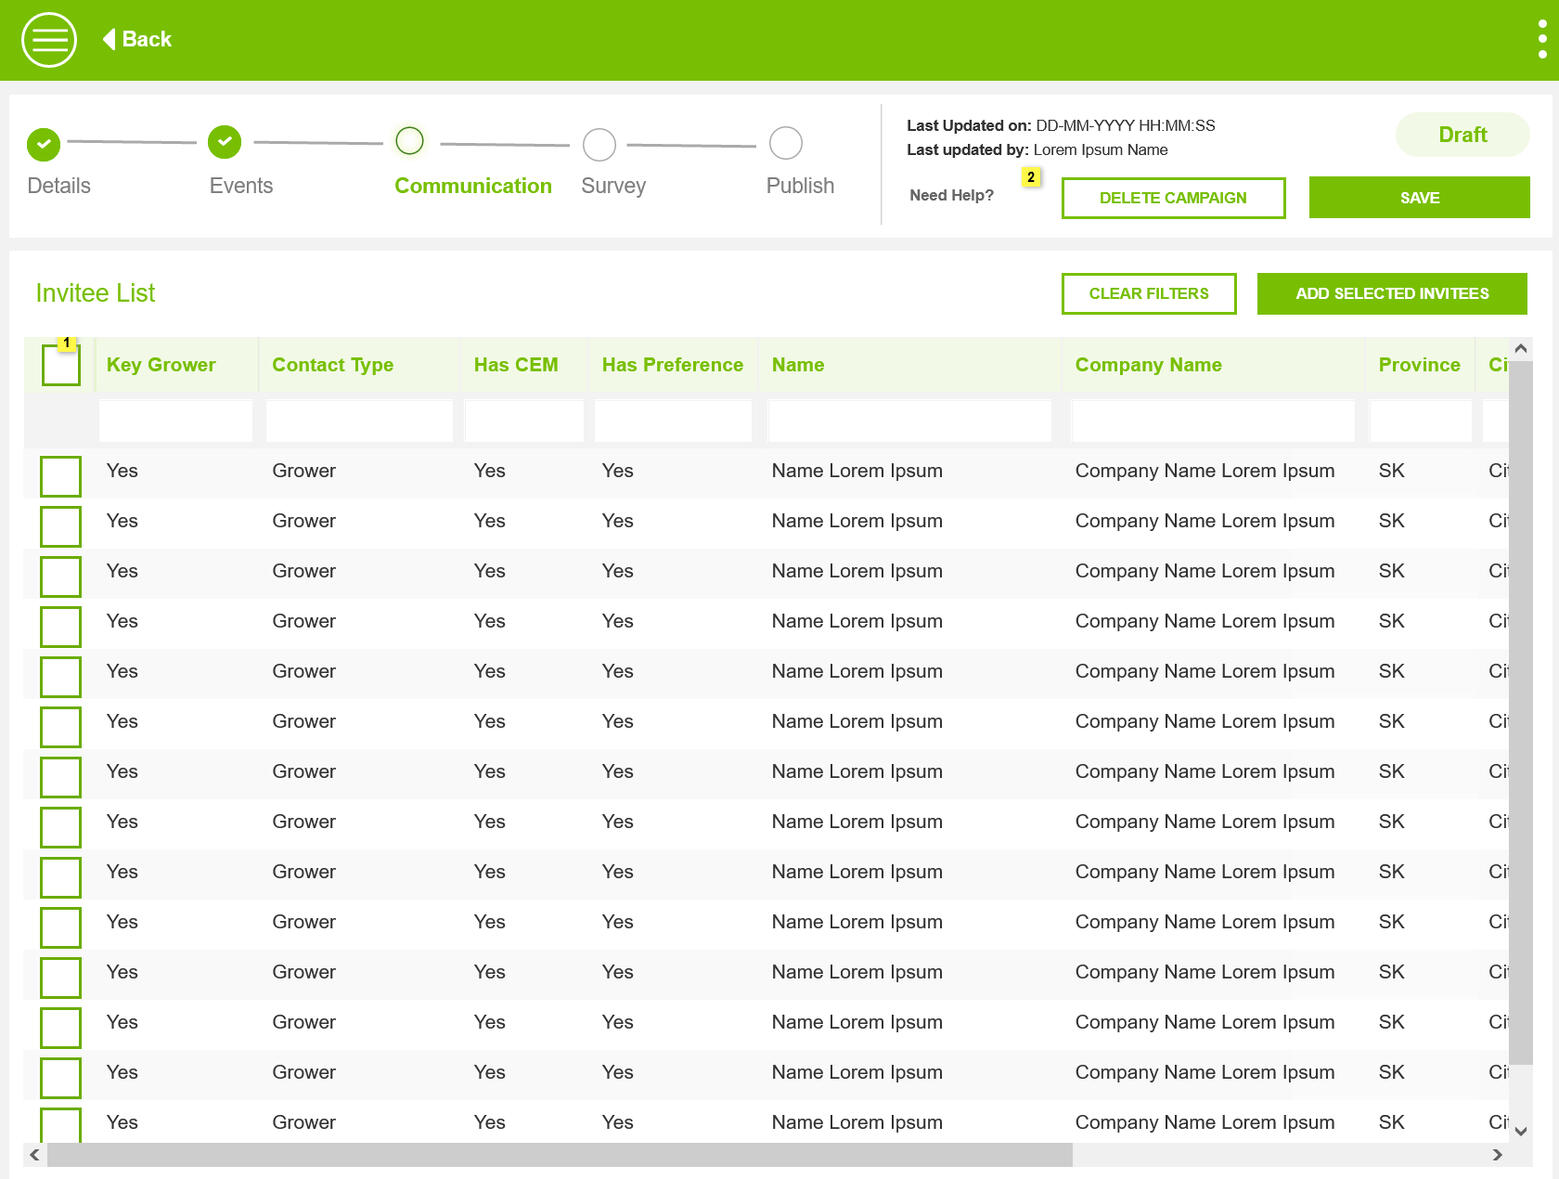
Task: Open the vertical three-dot options menu
Action: point(1541,40)
